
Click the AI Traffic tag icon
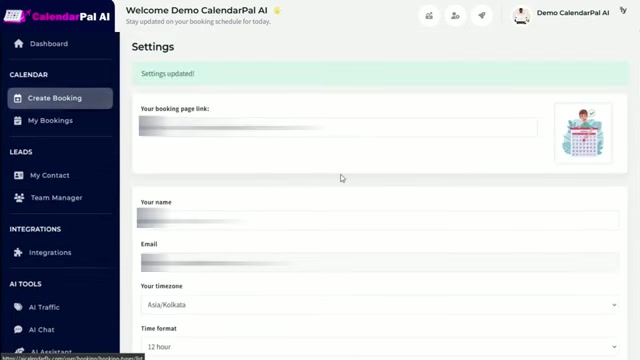(18, 307)
